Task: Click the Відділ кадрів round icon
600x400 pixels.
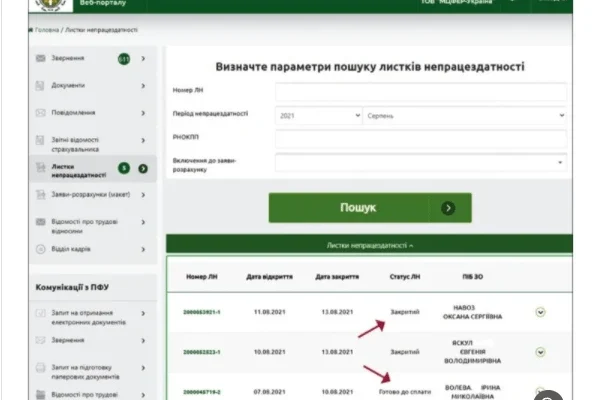Action: 40,249
